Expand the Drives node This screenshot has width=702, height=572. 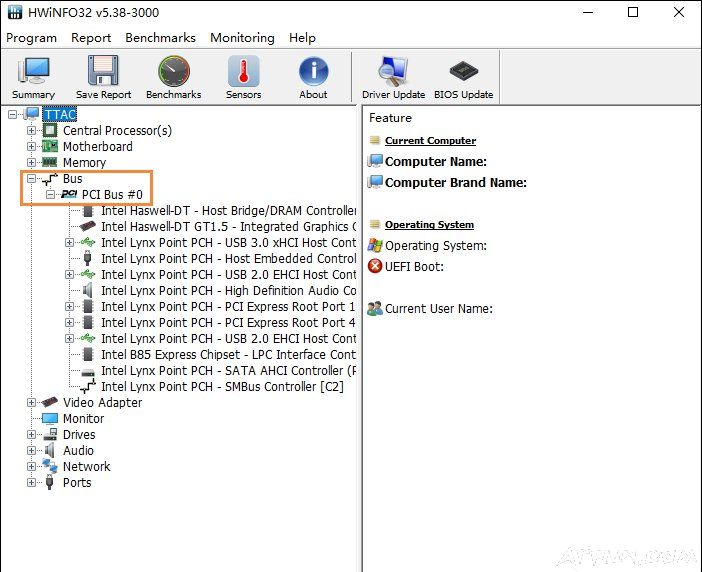(31, 435)
